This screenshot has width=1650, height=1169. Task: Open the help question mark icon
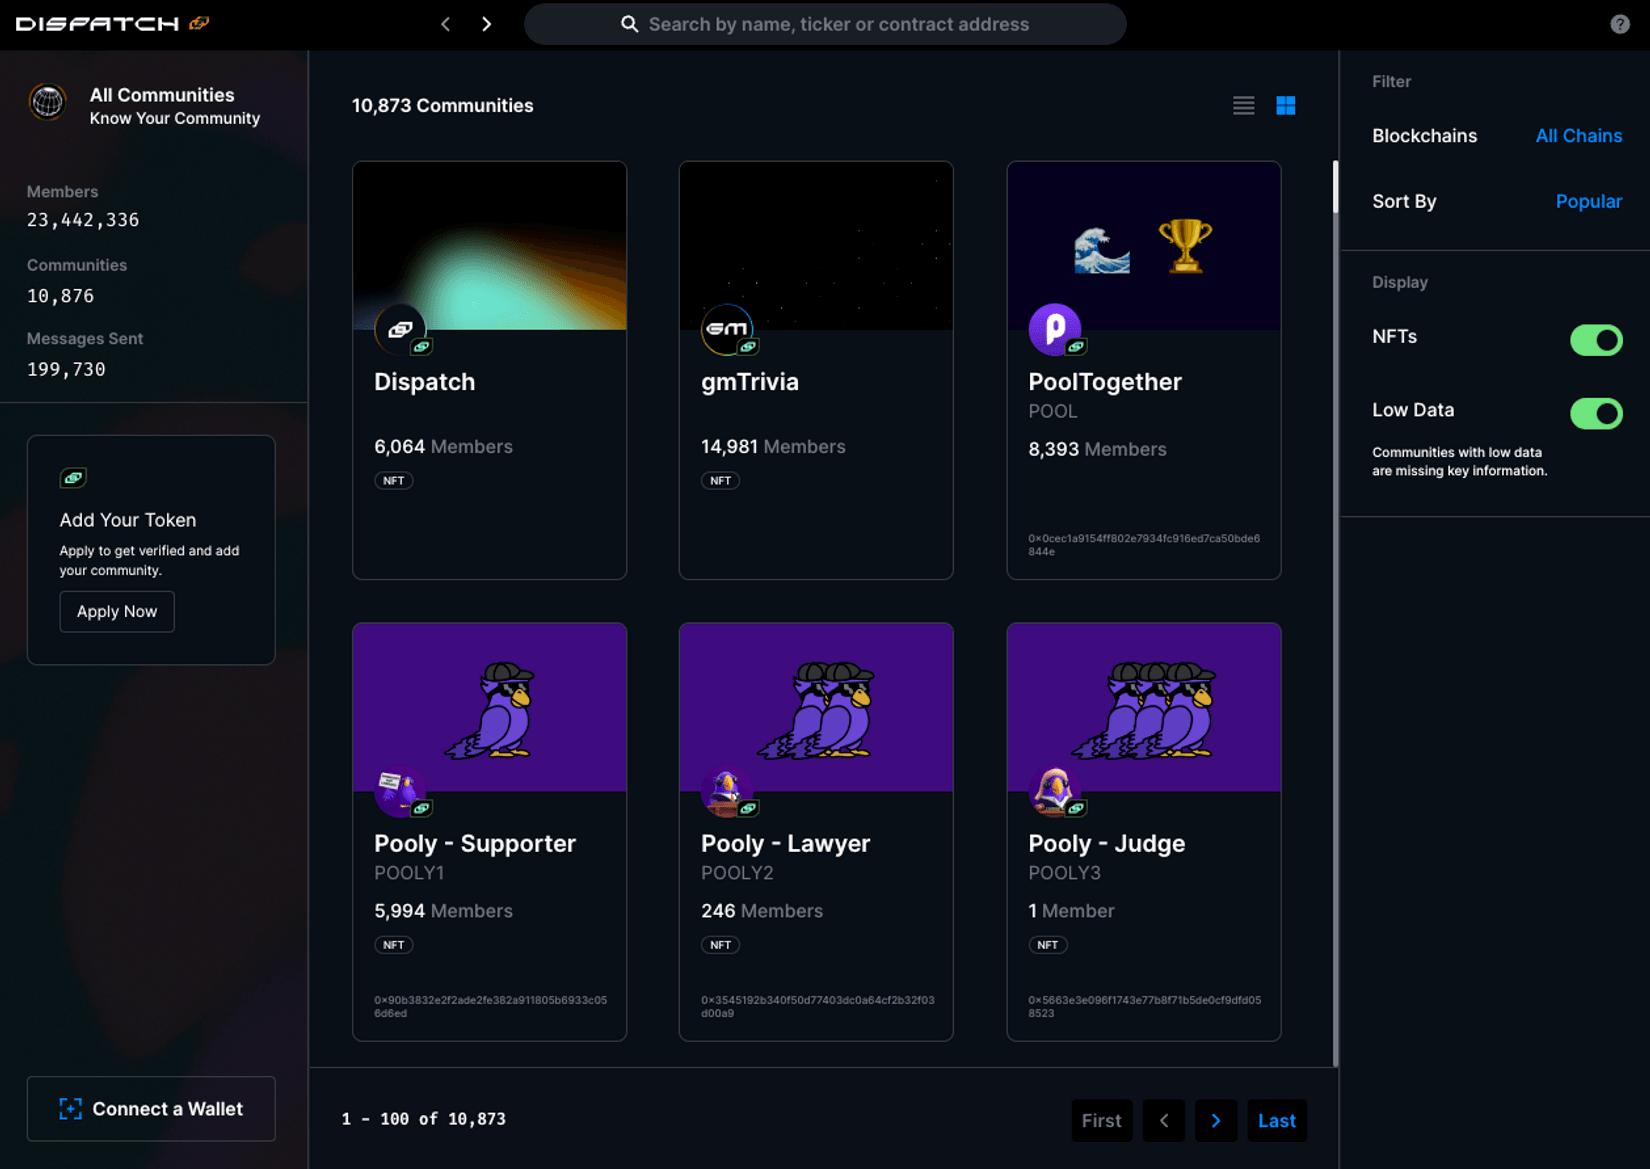[x=1620, y=24]
